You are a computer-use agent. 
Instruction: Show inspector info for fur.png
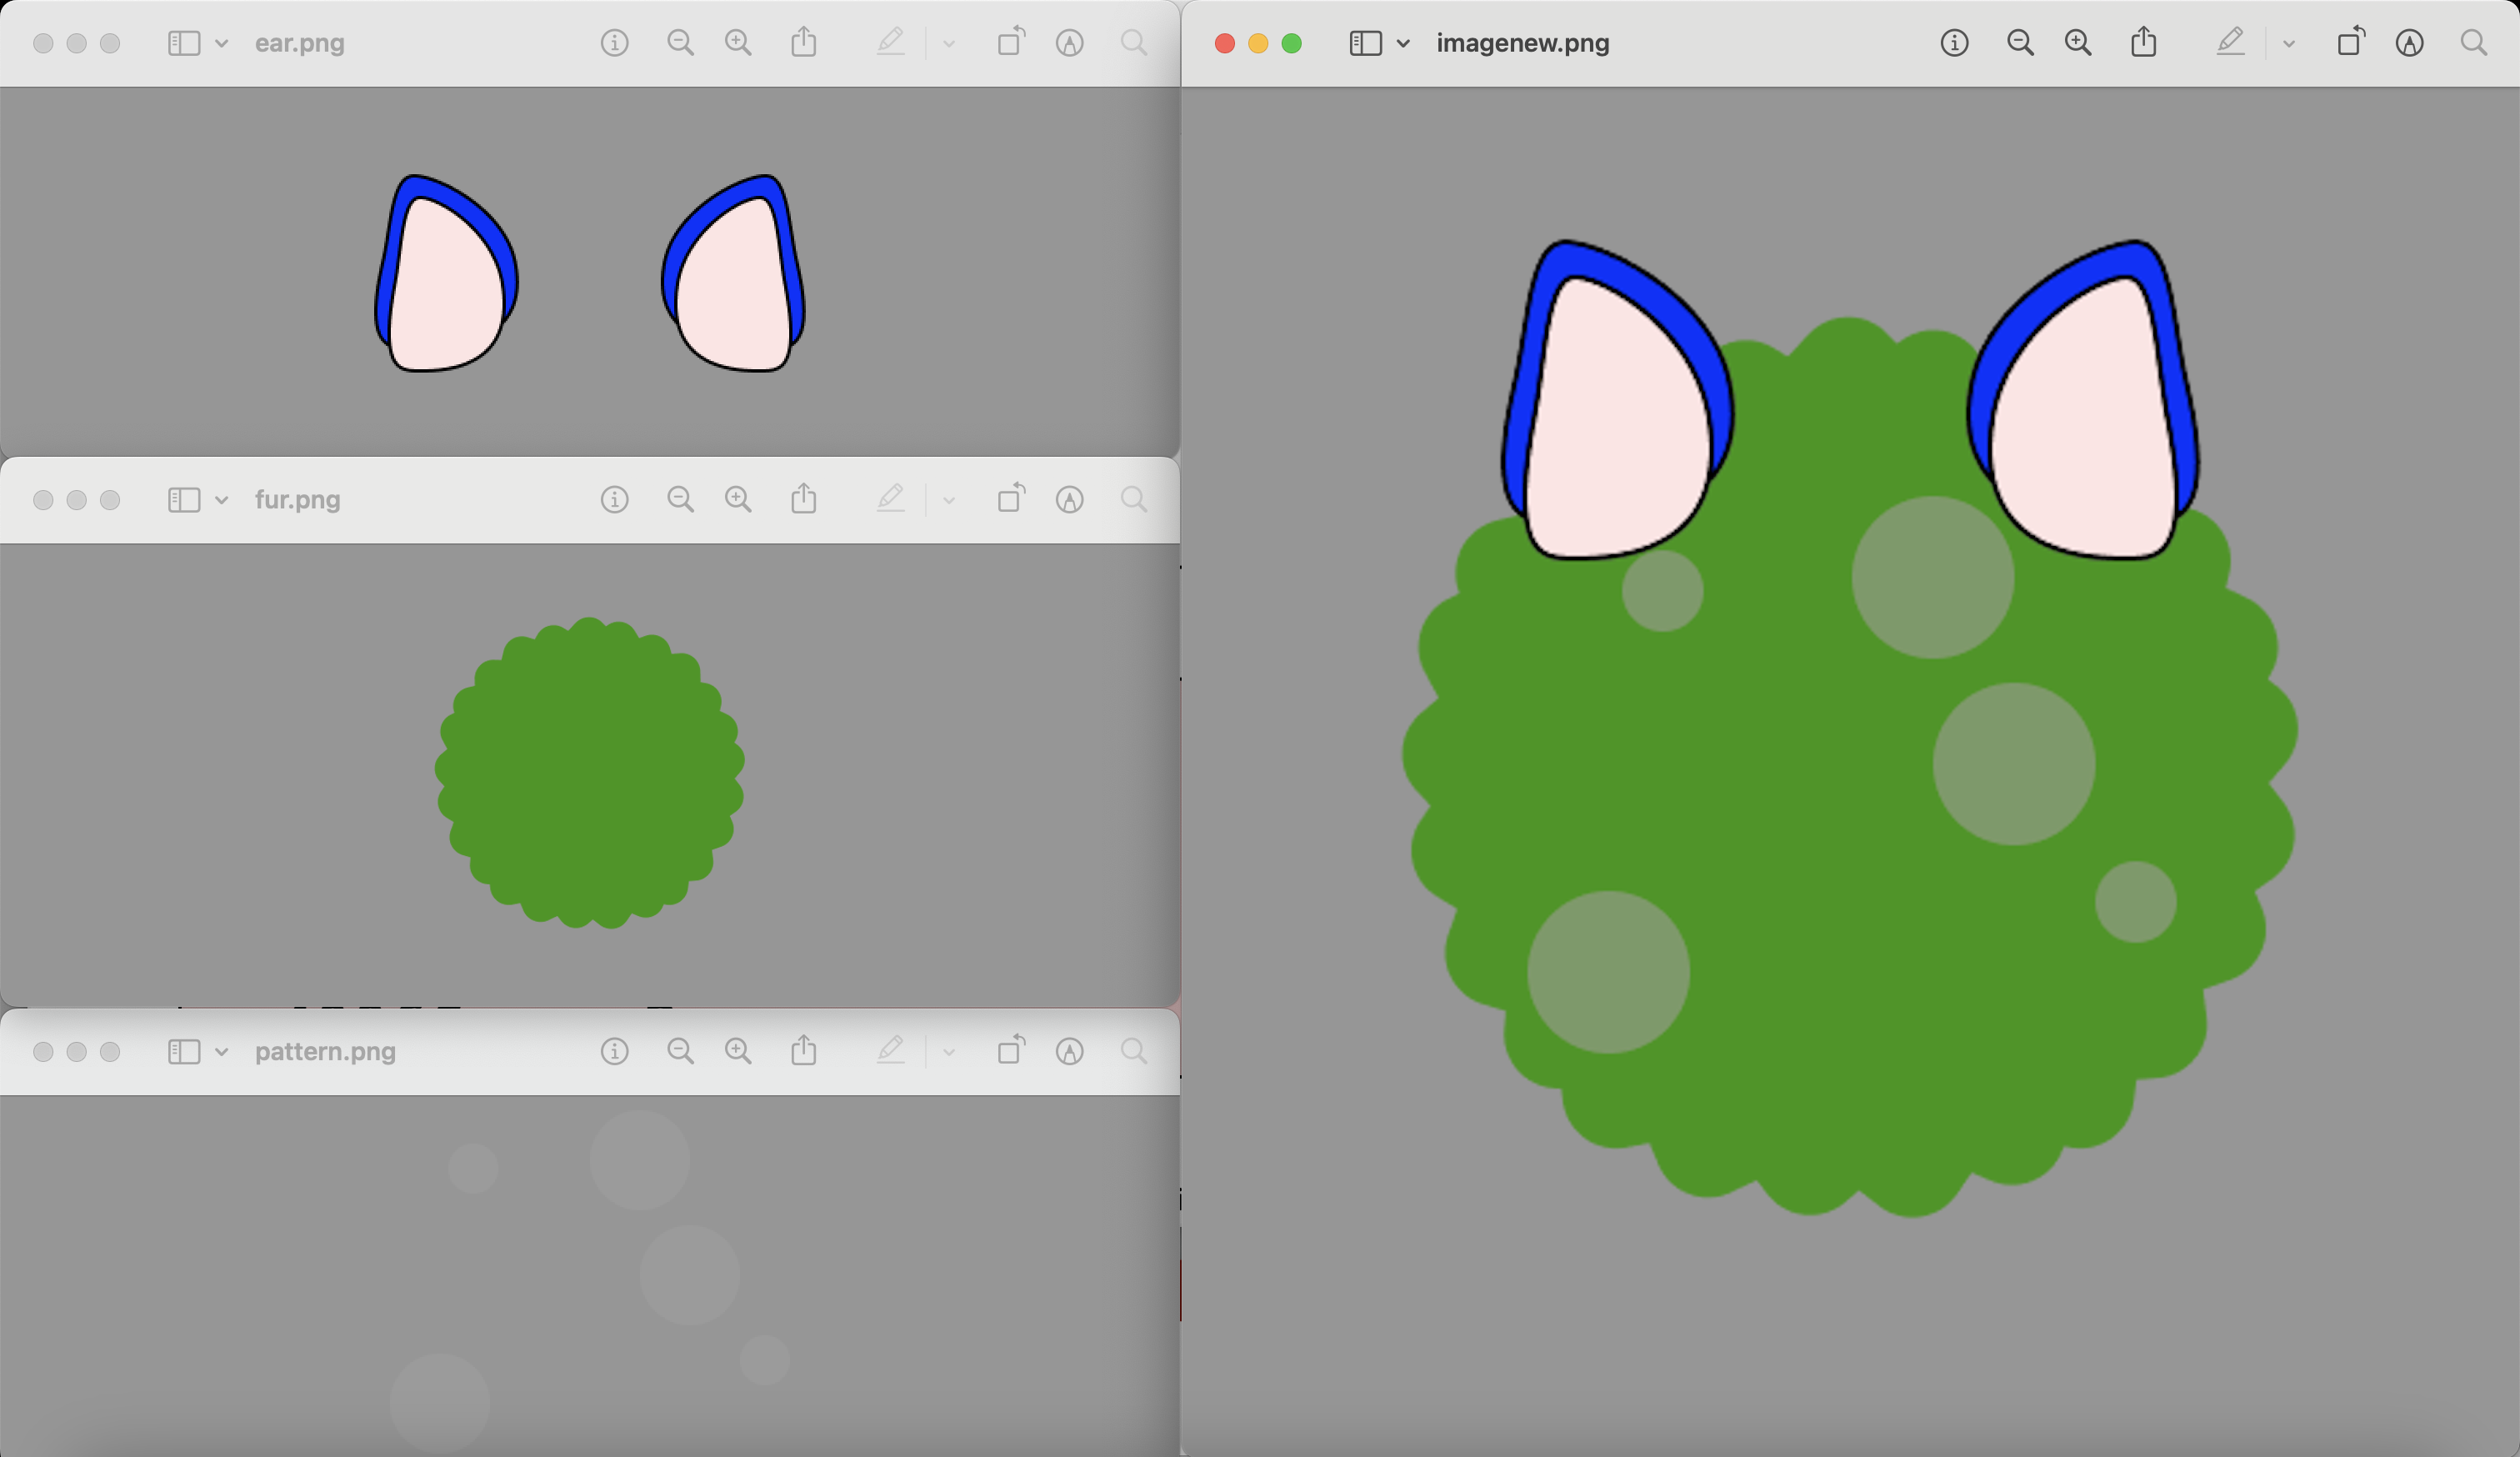(615, 500)
